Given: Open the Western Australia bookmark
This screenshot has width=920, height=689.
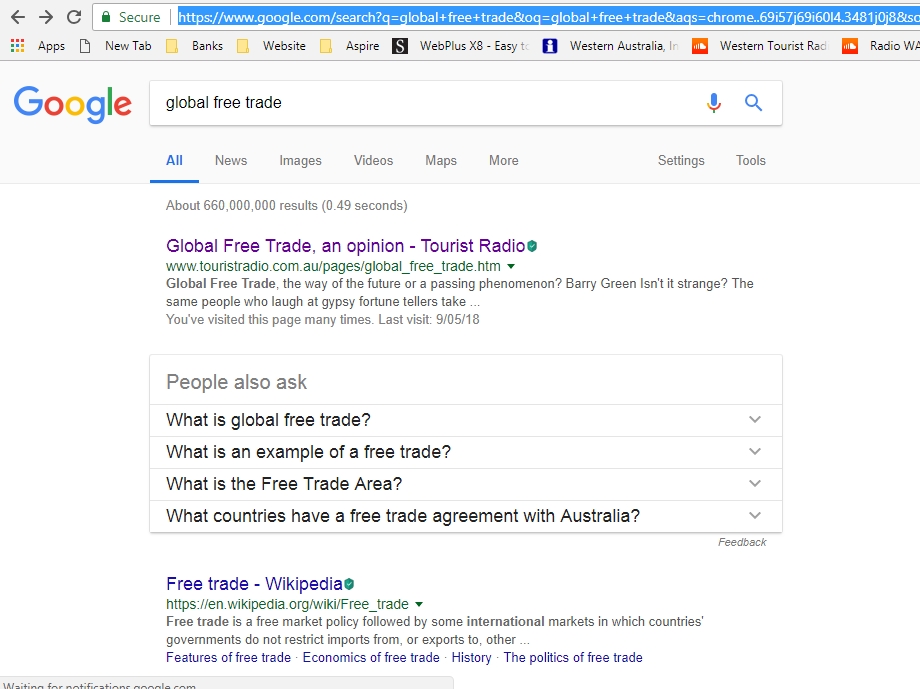Looking at the screenshot, I should pyautogui.click(x=610, y=46).
